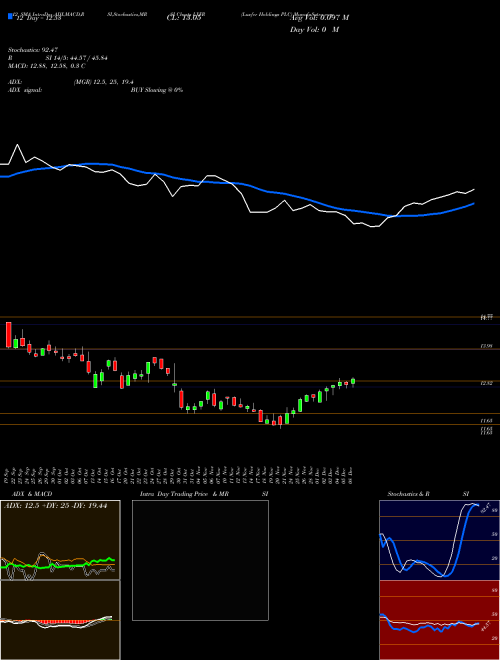Image resolution: width=500 pixels, height=660 pixels.
Task: Click the 12.82 price axis label
Action: (x=486, y=383)
